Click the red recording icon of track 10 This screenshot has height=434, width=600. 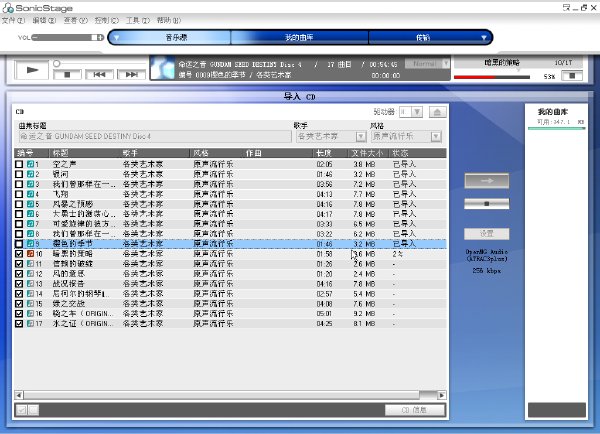point(31,254)
